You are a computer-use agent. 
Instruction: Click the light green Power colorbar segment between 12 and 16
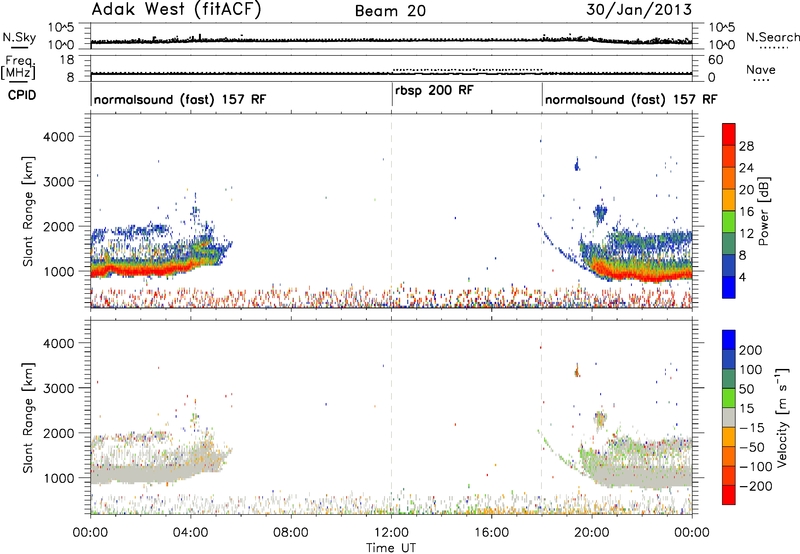tap(729, 222)
